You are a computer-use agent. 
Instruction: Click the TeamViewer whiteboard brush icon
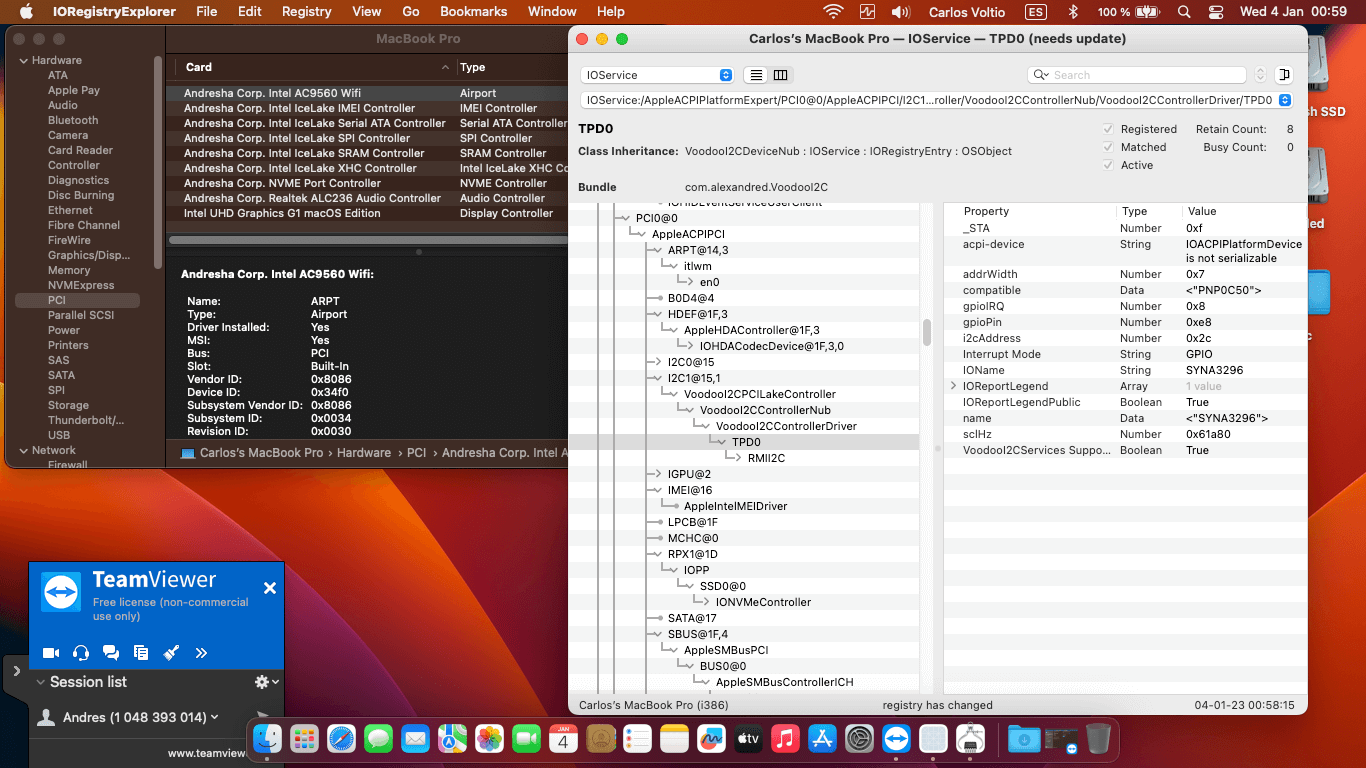pyautogui.click(x=171, y=653)
